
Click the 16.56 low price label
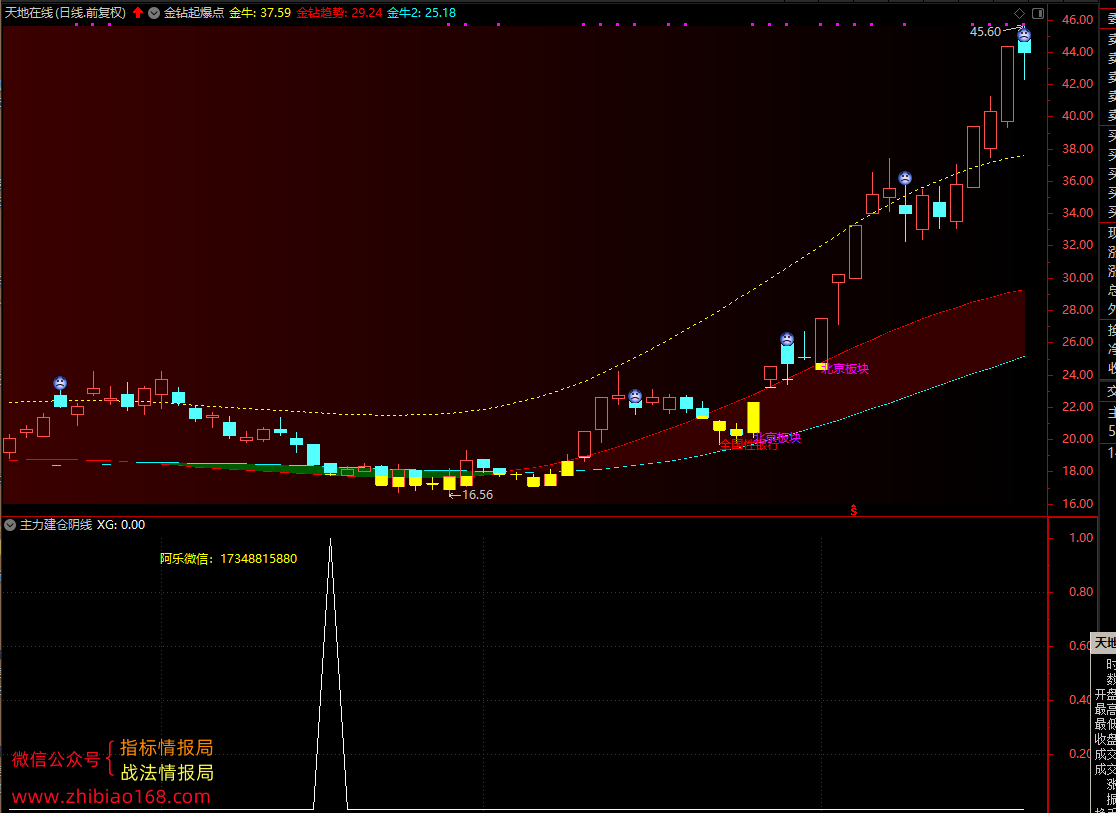pos(477,495)
